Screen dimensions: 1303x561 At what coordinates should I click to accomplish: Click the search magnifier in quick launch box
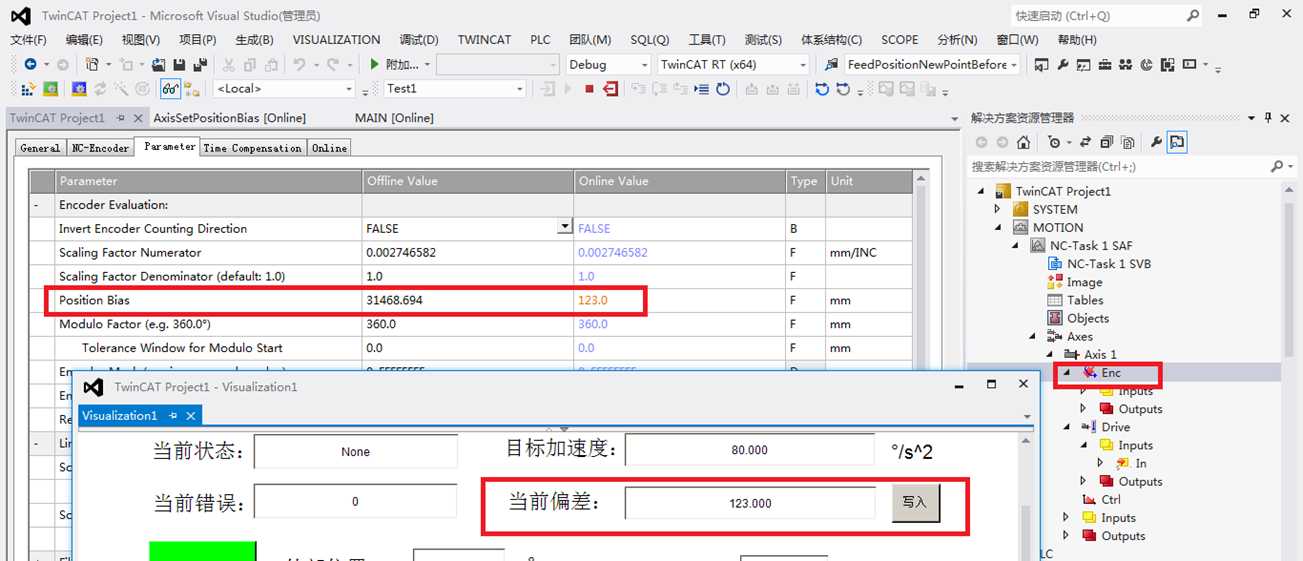(1193, 16)
